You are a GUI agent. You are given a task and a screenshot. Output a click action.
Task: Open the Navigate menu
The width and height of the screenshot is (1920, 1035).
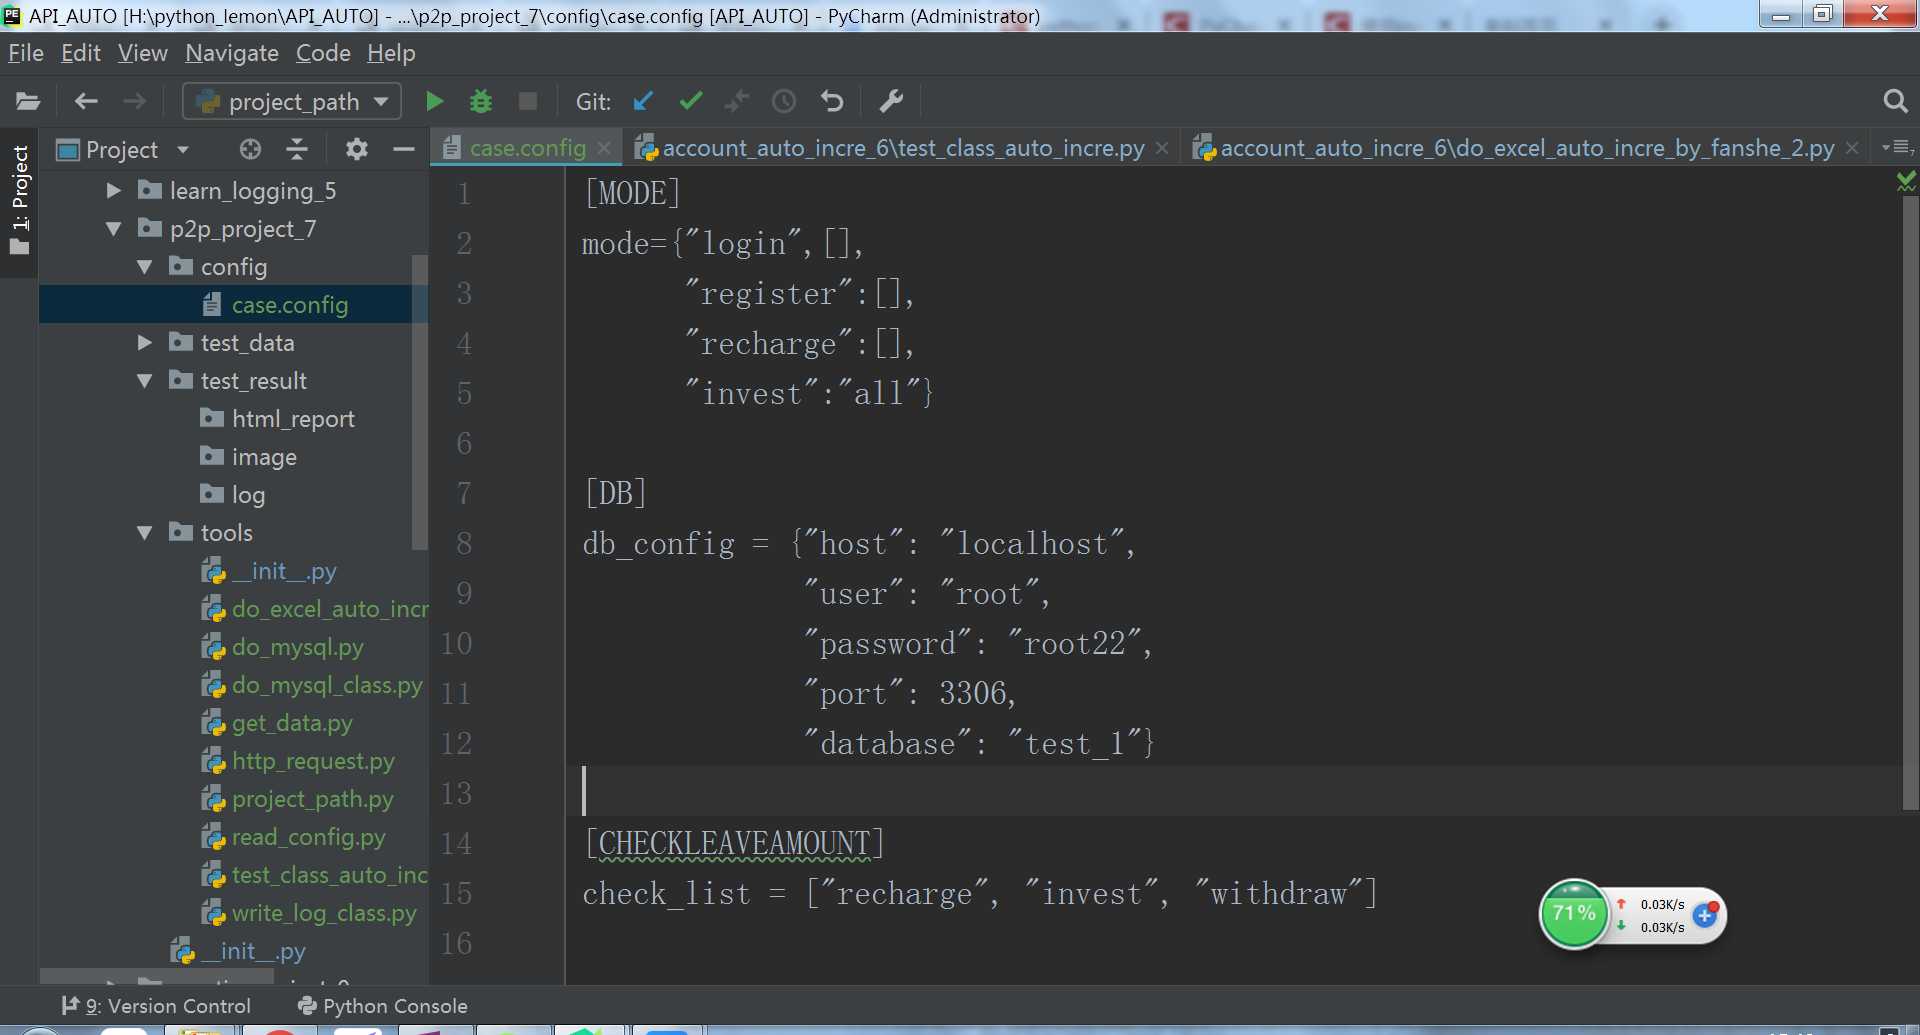click(232, 53)
